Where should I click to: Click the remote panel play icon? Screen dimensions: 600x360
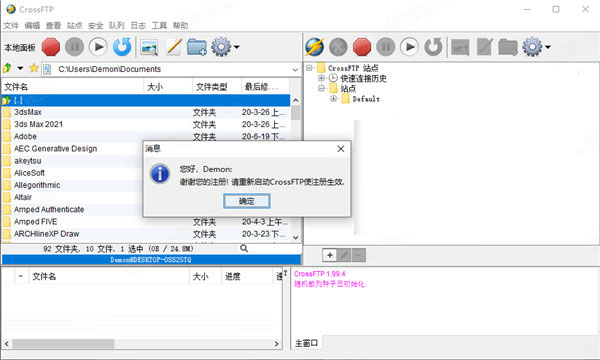pos(409,47)
